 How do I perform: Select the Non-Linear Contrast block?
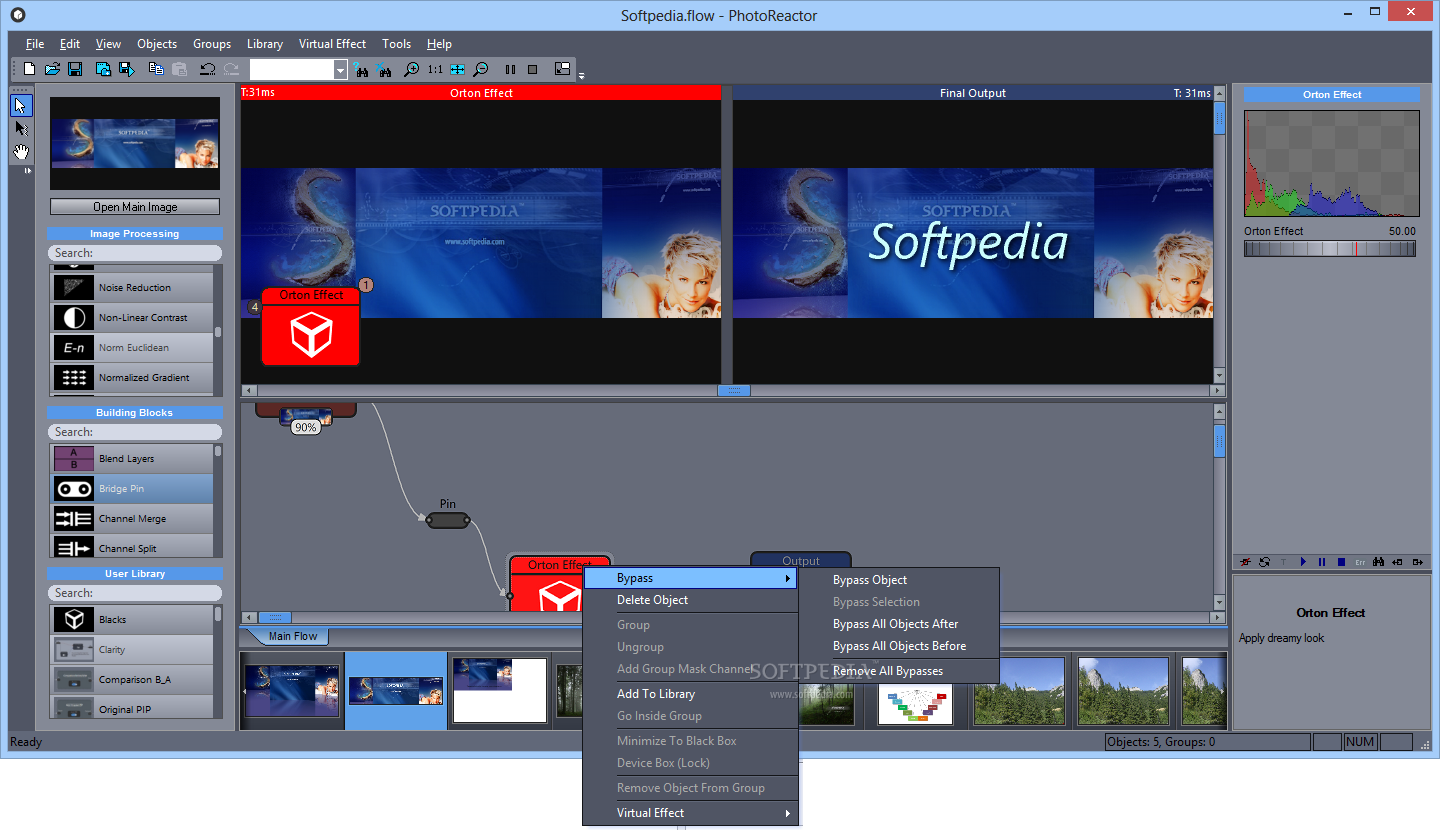point(132,317)
